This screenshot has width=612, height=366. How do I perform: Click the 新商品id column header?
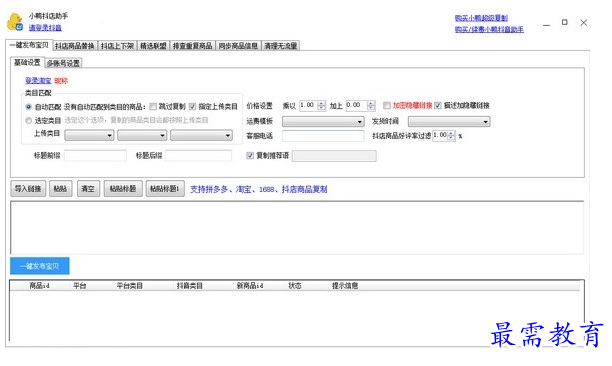coord(250,286)
